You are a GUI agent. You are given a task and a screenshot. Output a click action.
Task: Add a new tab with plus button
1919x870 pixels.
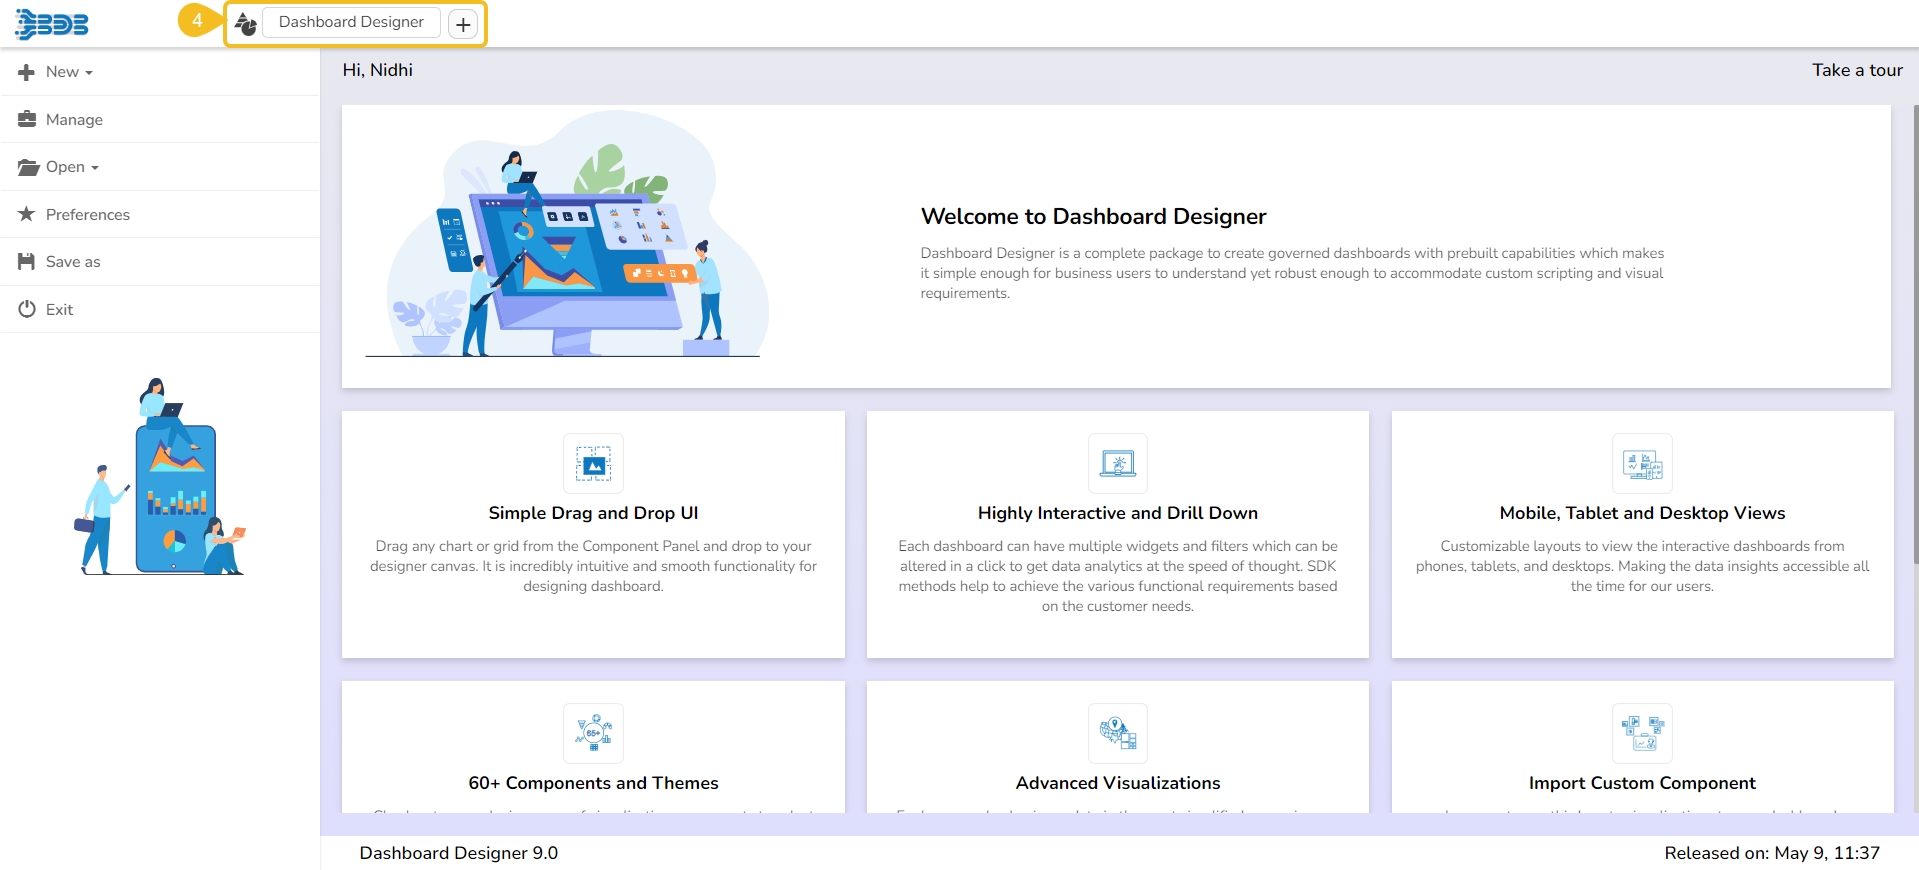(x=463, y=24)
